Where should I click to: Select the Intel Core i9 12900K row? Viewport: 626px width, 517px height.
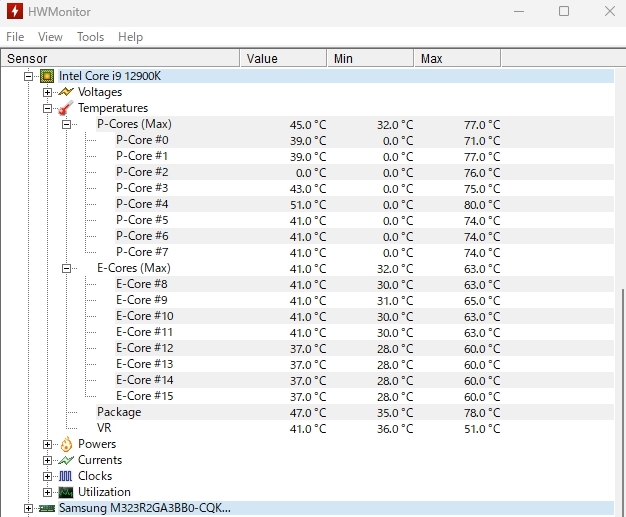(x=336, y=76)
